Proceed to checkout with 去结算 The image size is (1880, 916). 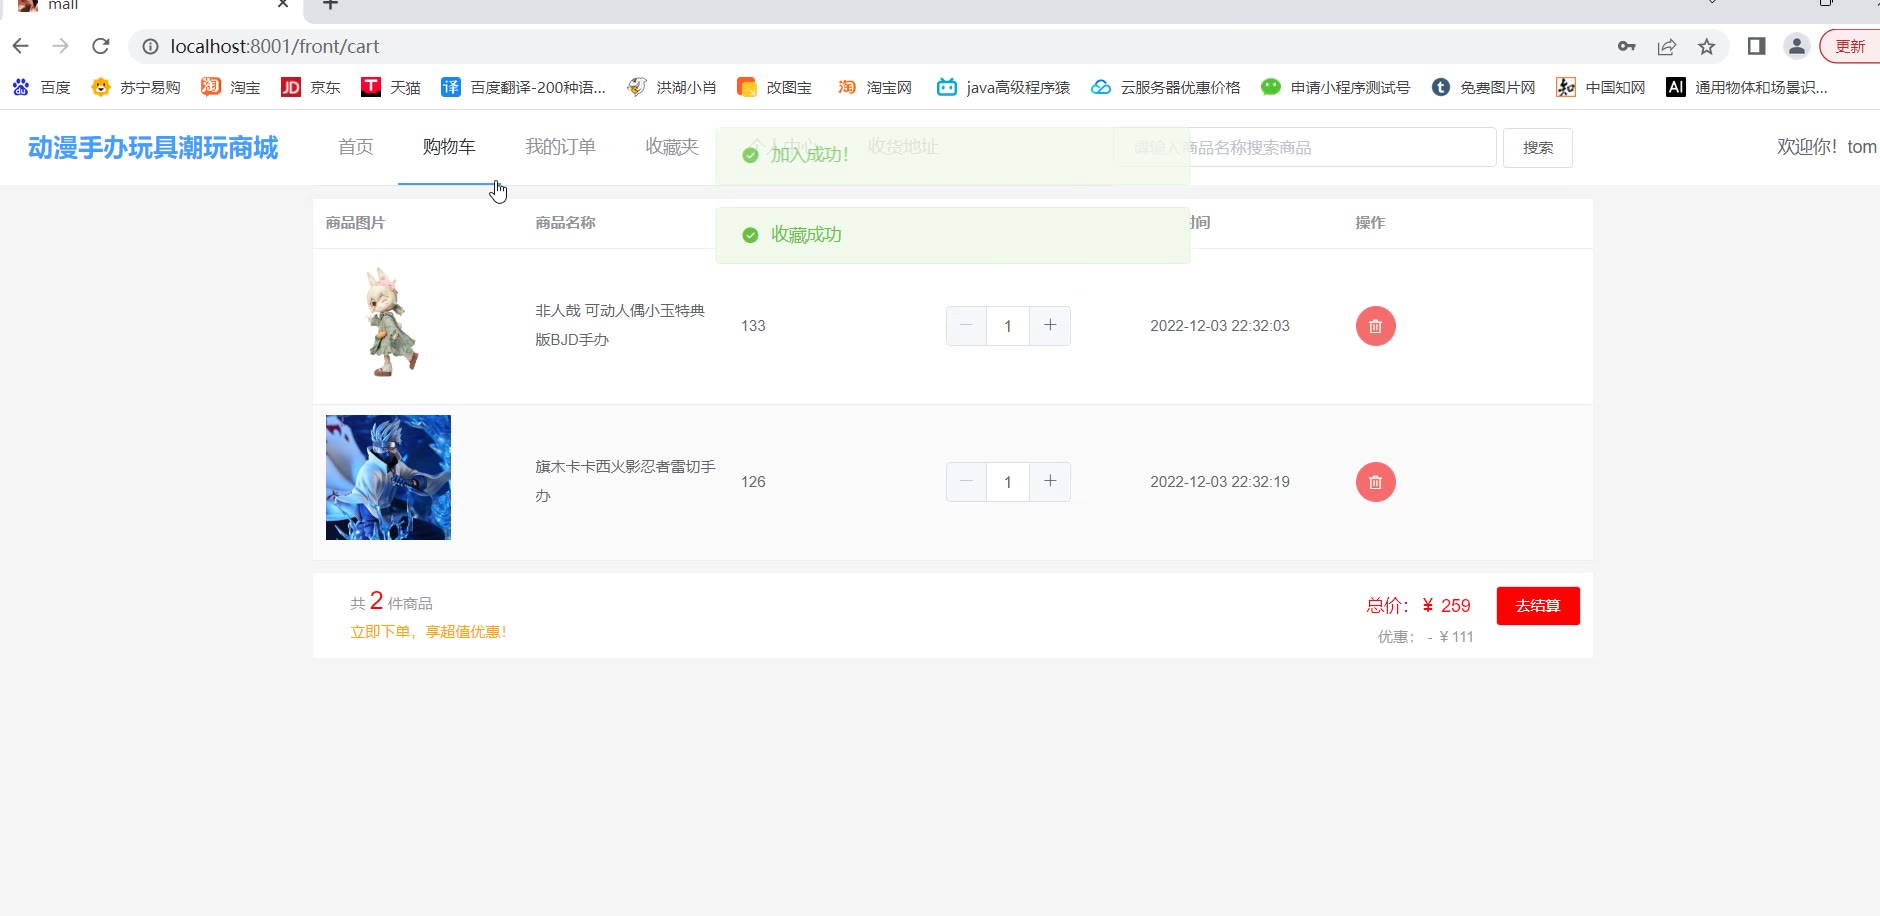pos(1538,606)
